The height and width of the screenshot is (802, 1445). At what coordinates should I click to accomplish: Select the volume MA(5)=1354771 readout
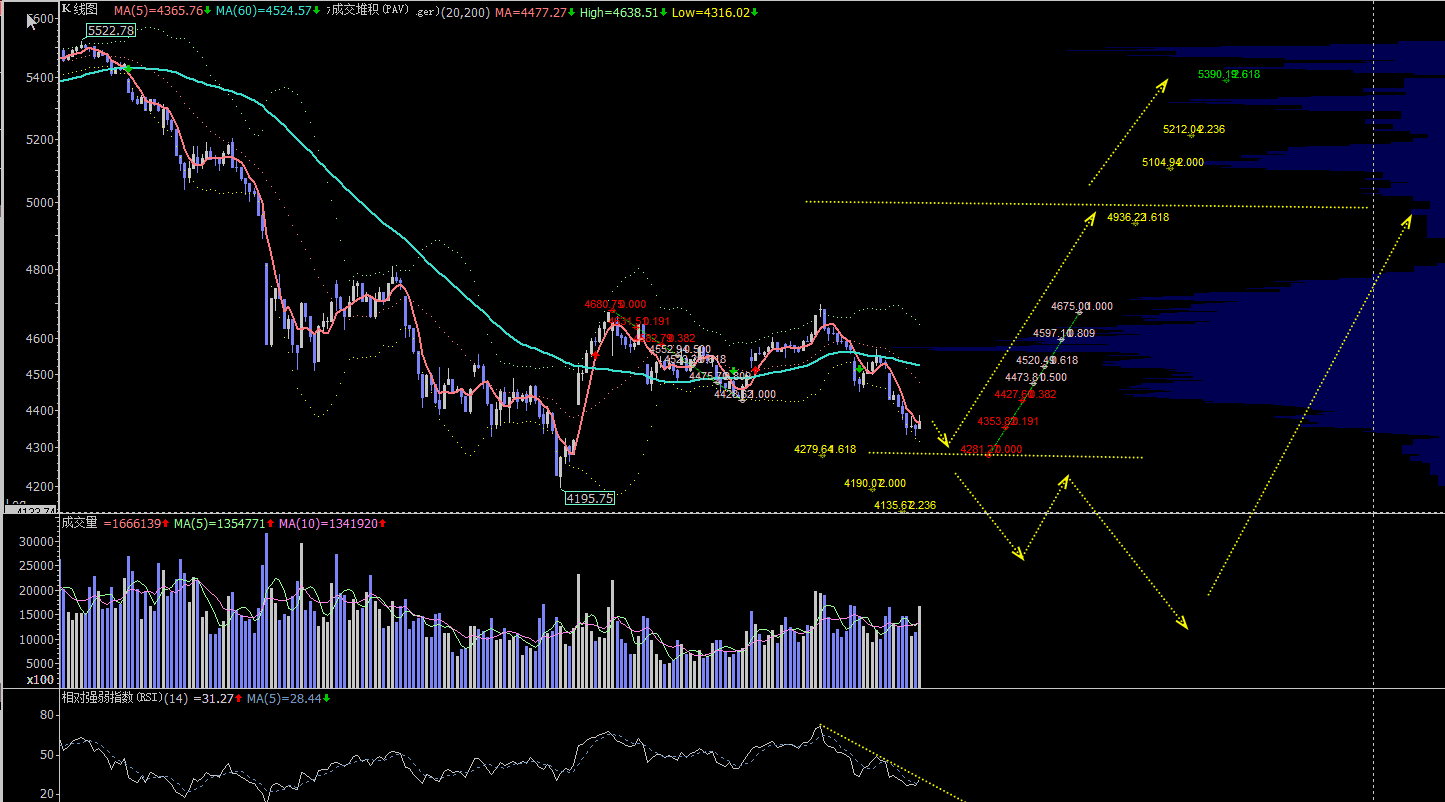[221, 523]
